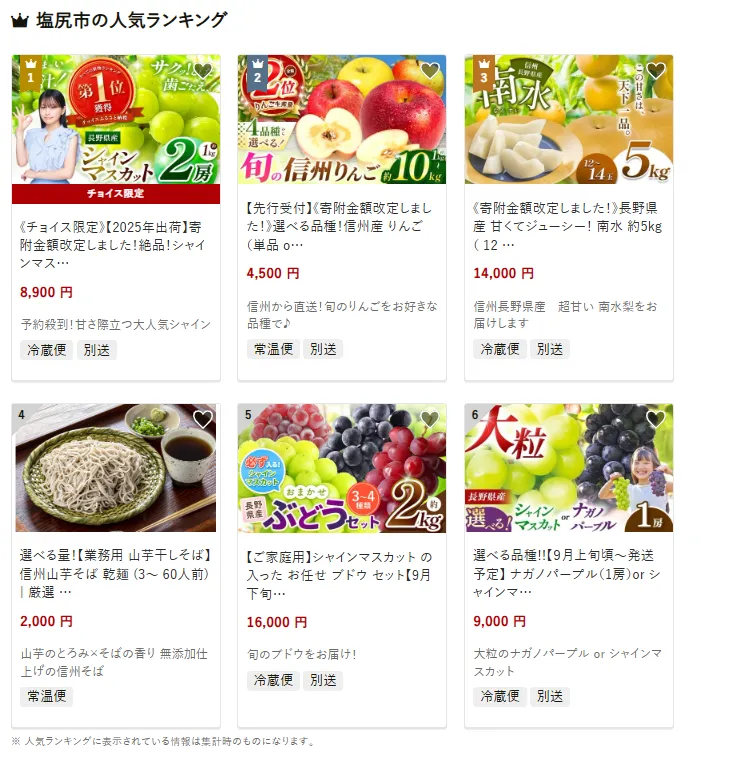Favorite the Shine Muscat 2房 item heart
746x773 pixels.
203,71
